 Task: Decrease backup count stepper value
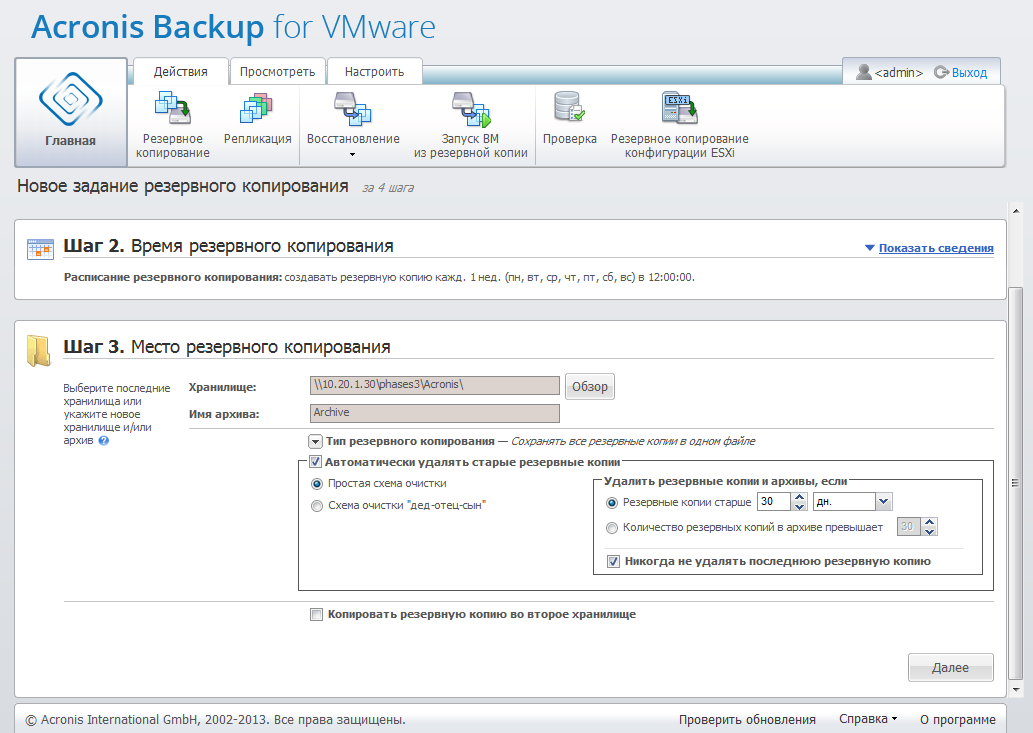click(930, 531)
